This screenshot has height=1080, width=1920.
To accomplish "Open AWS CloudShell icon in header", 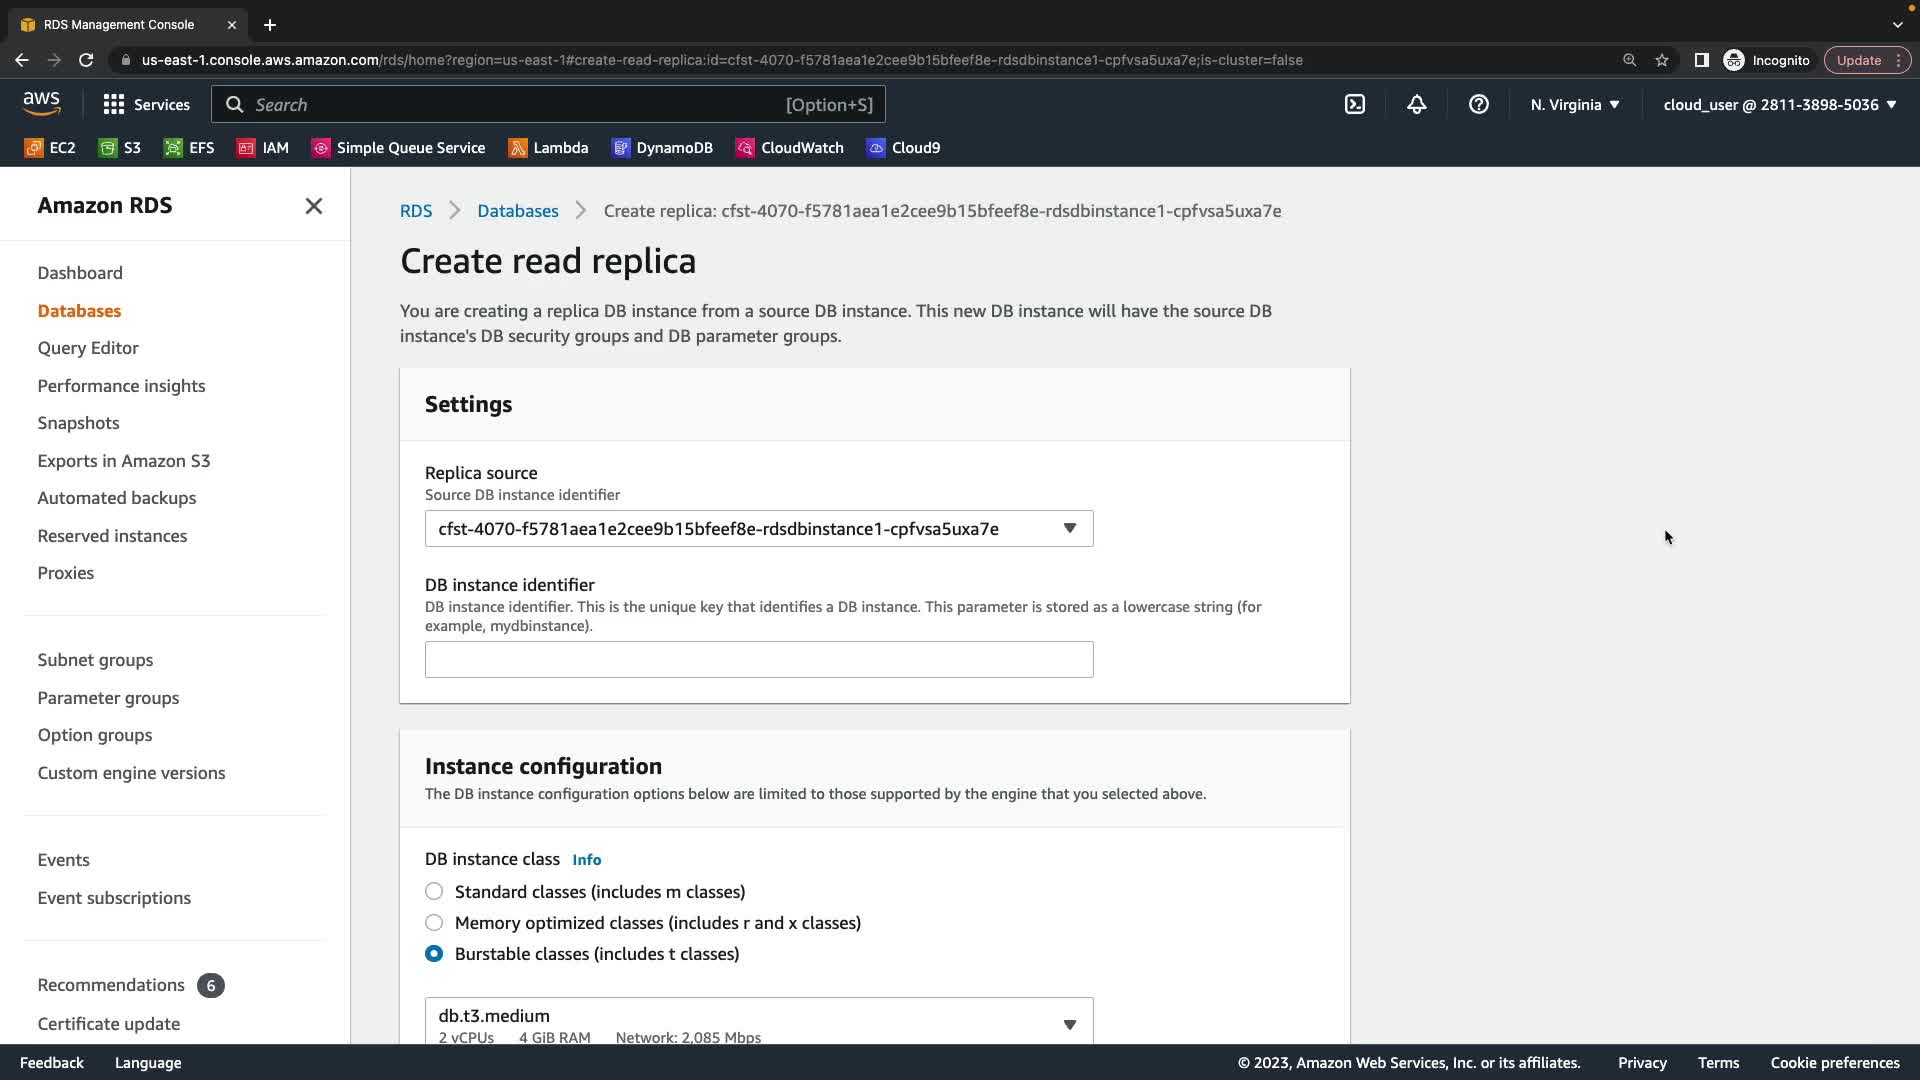I will 1355,104.
